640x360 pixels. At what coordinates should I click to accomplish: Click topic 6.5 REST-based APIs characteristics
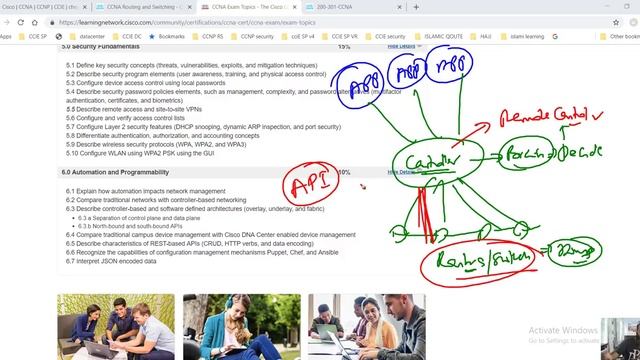190,244
